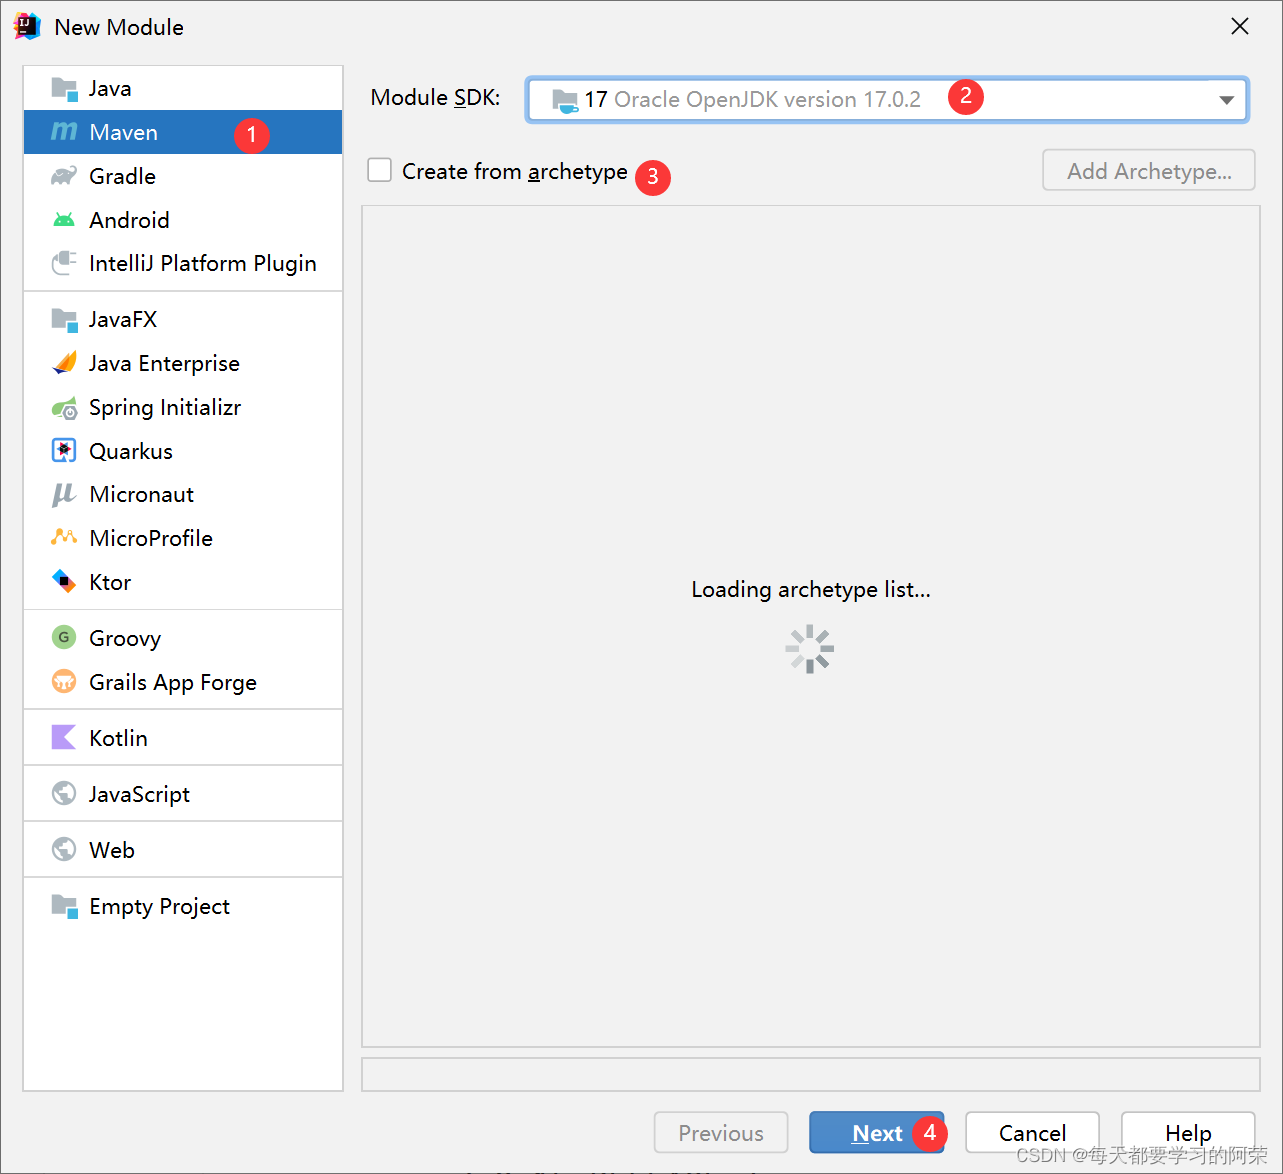
Task: Click the empty description field below archetype list
Action: tap(810, 1075)
